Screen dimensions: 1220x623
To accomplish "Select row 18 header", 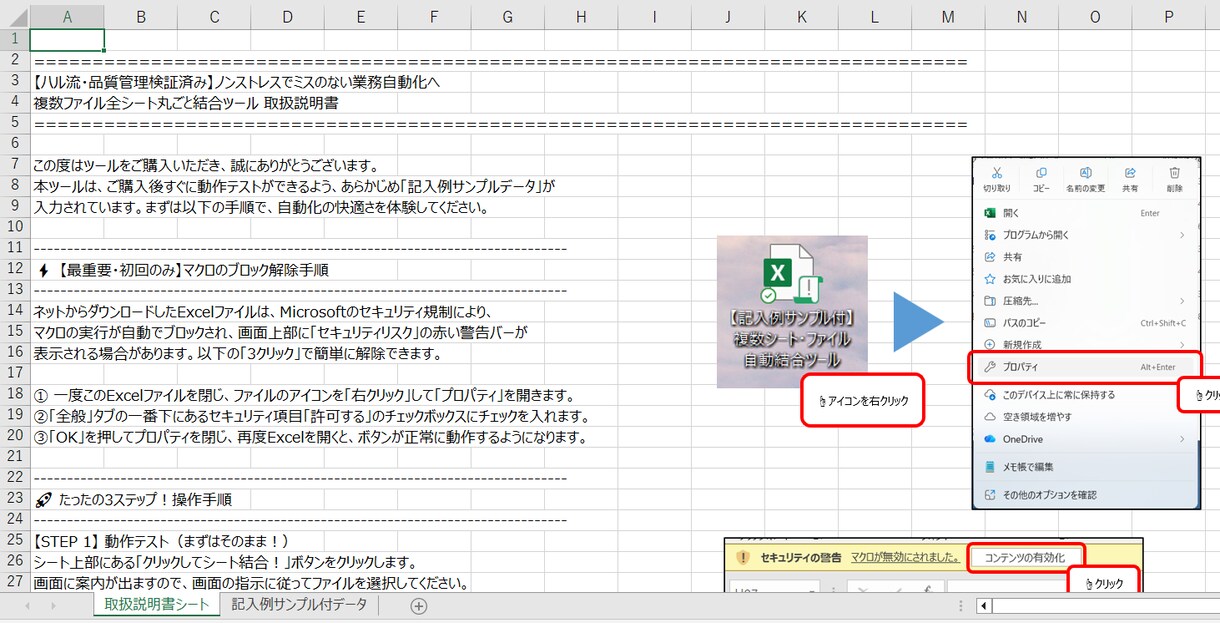I will 15,394.
